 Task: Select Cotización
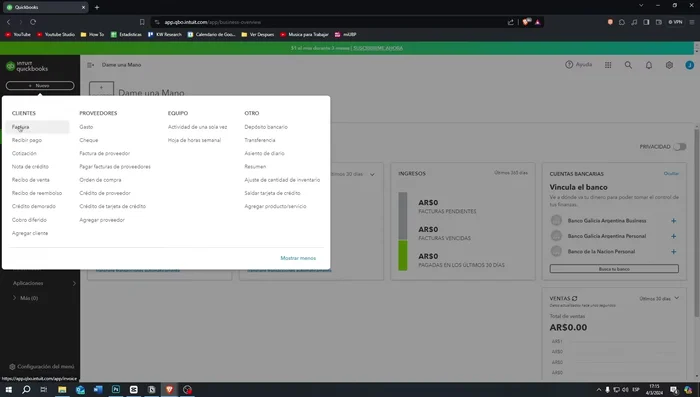[x=24, y=153]
